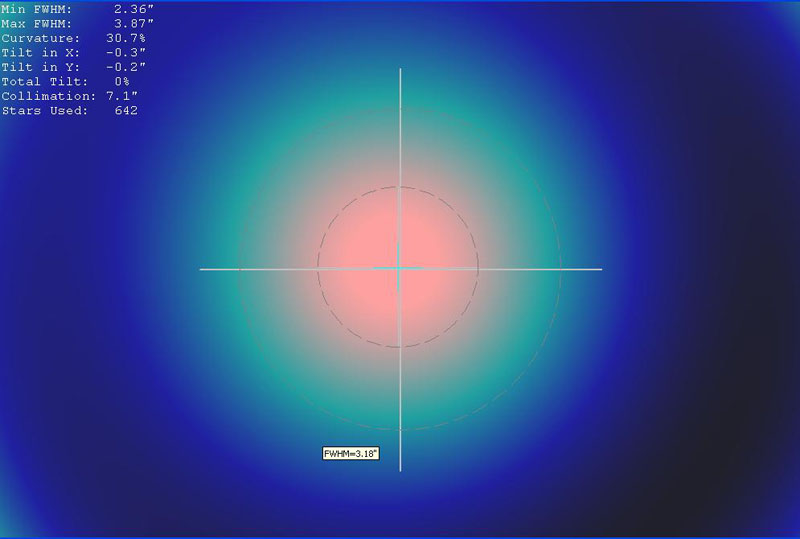This screenshot has width=800, height=539.
Task: Click the Min FWHM 2.36" readout
Action: [x=78, y=9]
